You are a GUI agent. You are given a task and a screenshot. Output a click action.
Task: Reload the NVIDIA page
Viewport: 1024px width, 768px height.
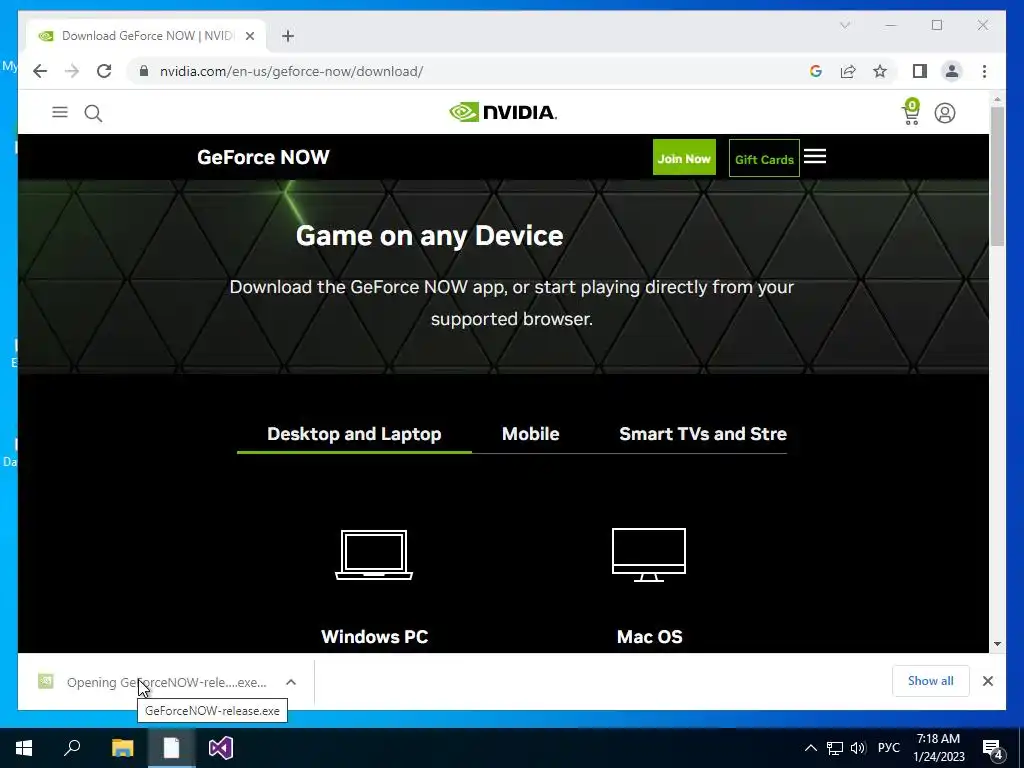[104, 71]
